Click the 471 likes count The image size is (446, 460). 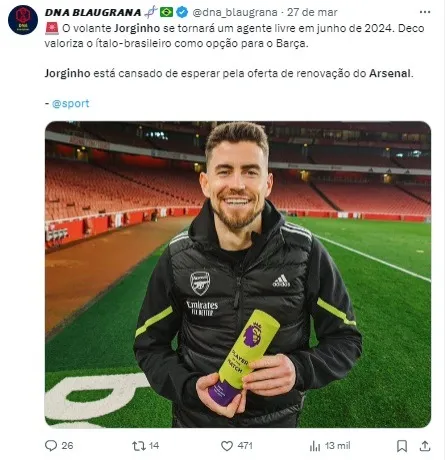pos(245,446)
